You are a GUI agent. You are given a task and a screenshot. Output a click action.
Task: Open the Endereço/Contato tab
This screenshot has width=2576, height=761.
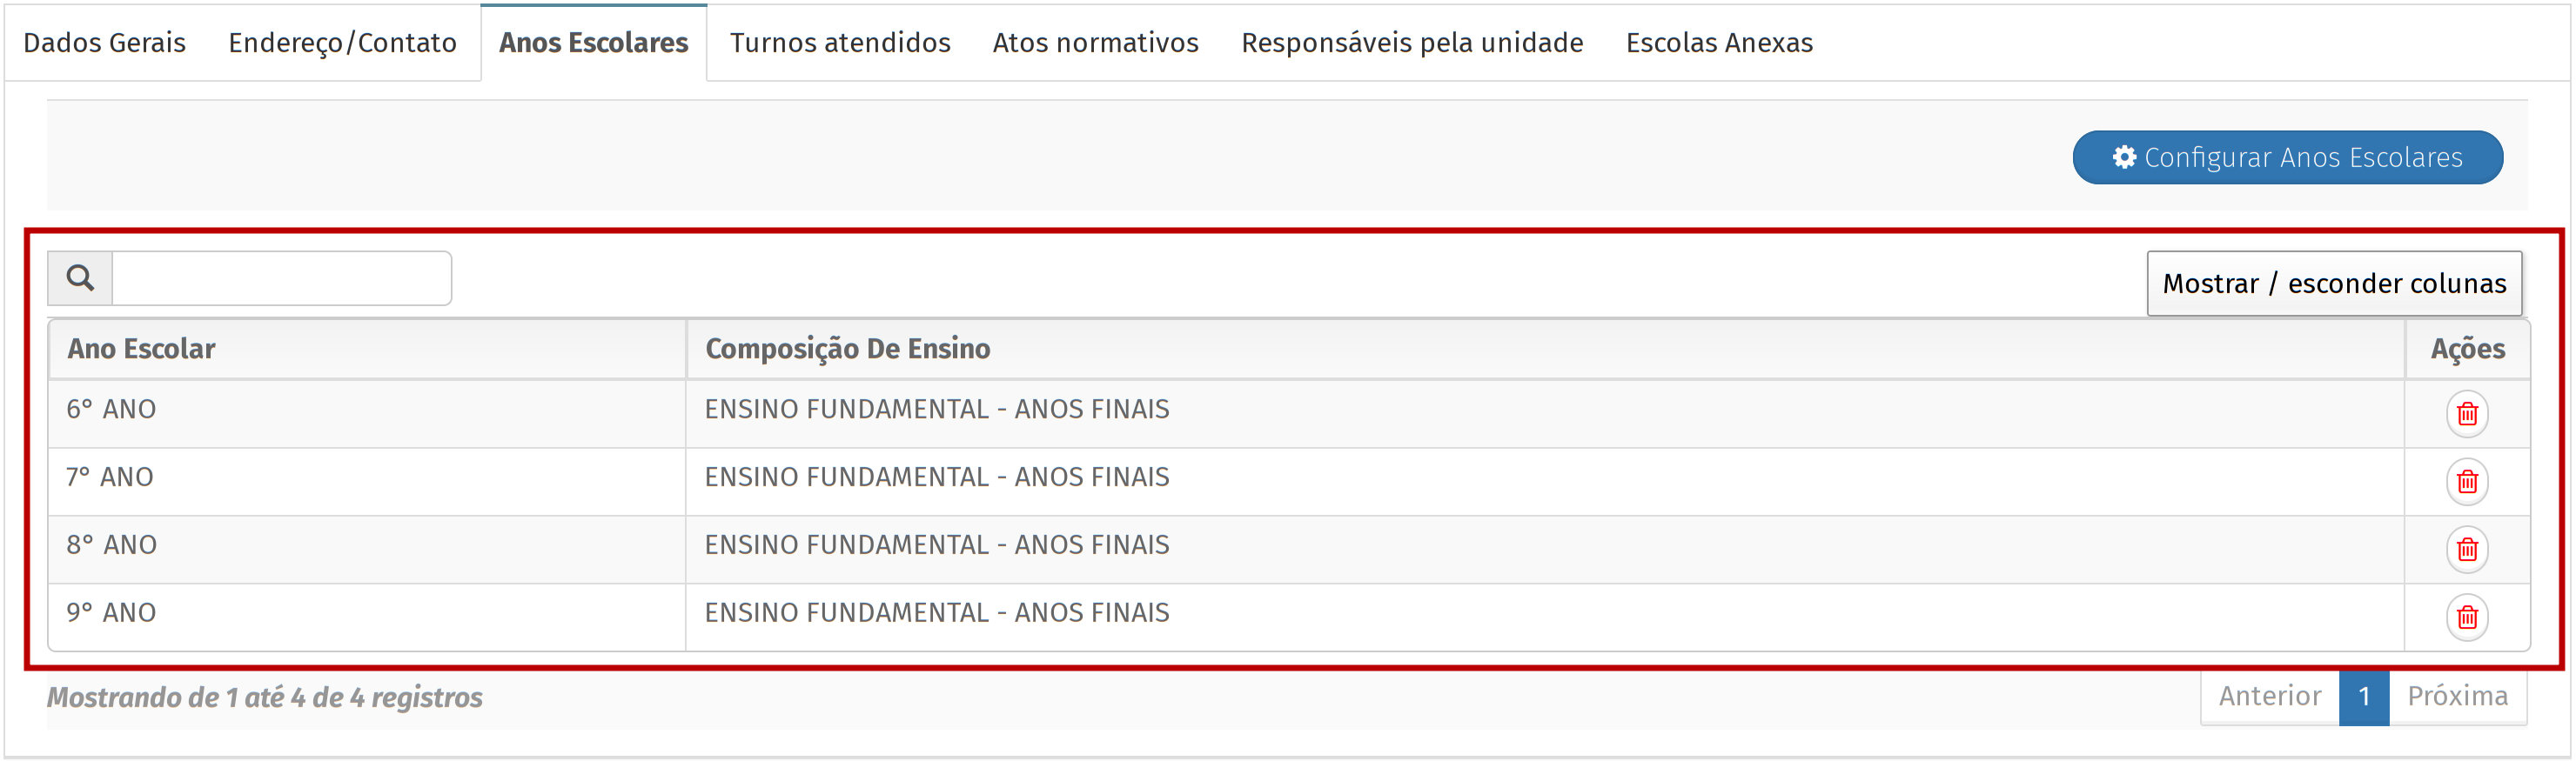342,43
